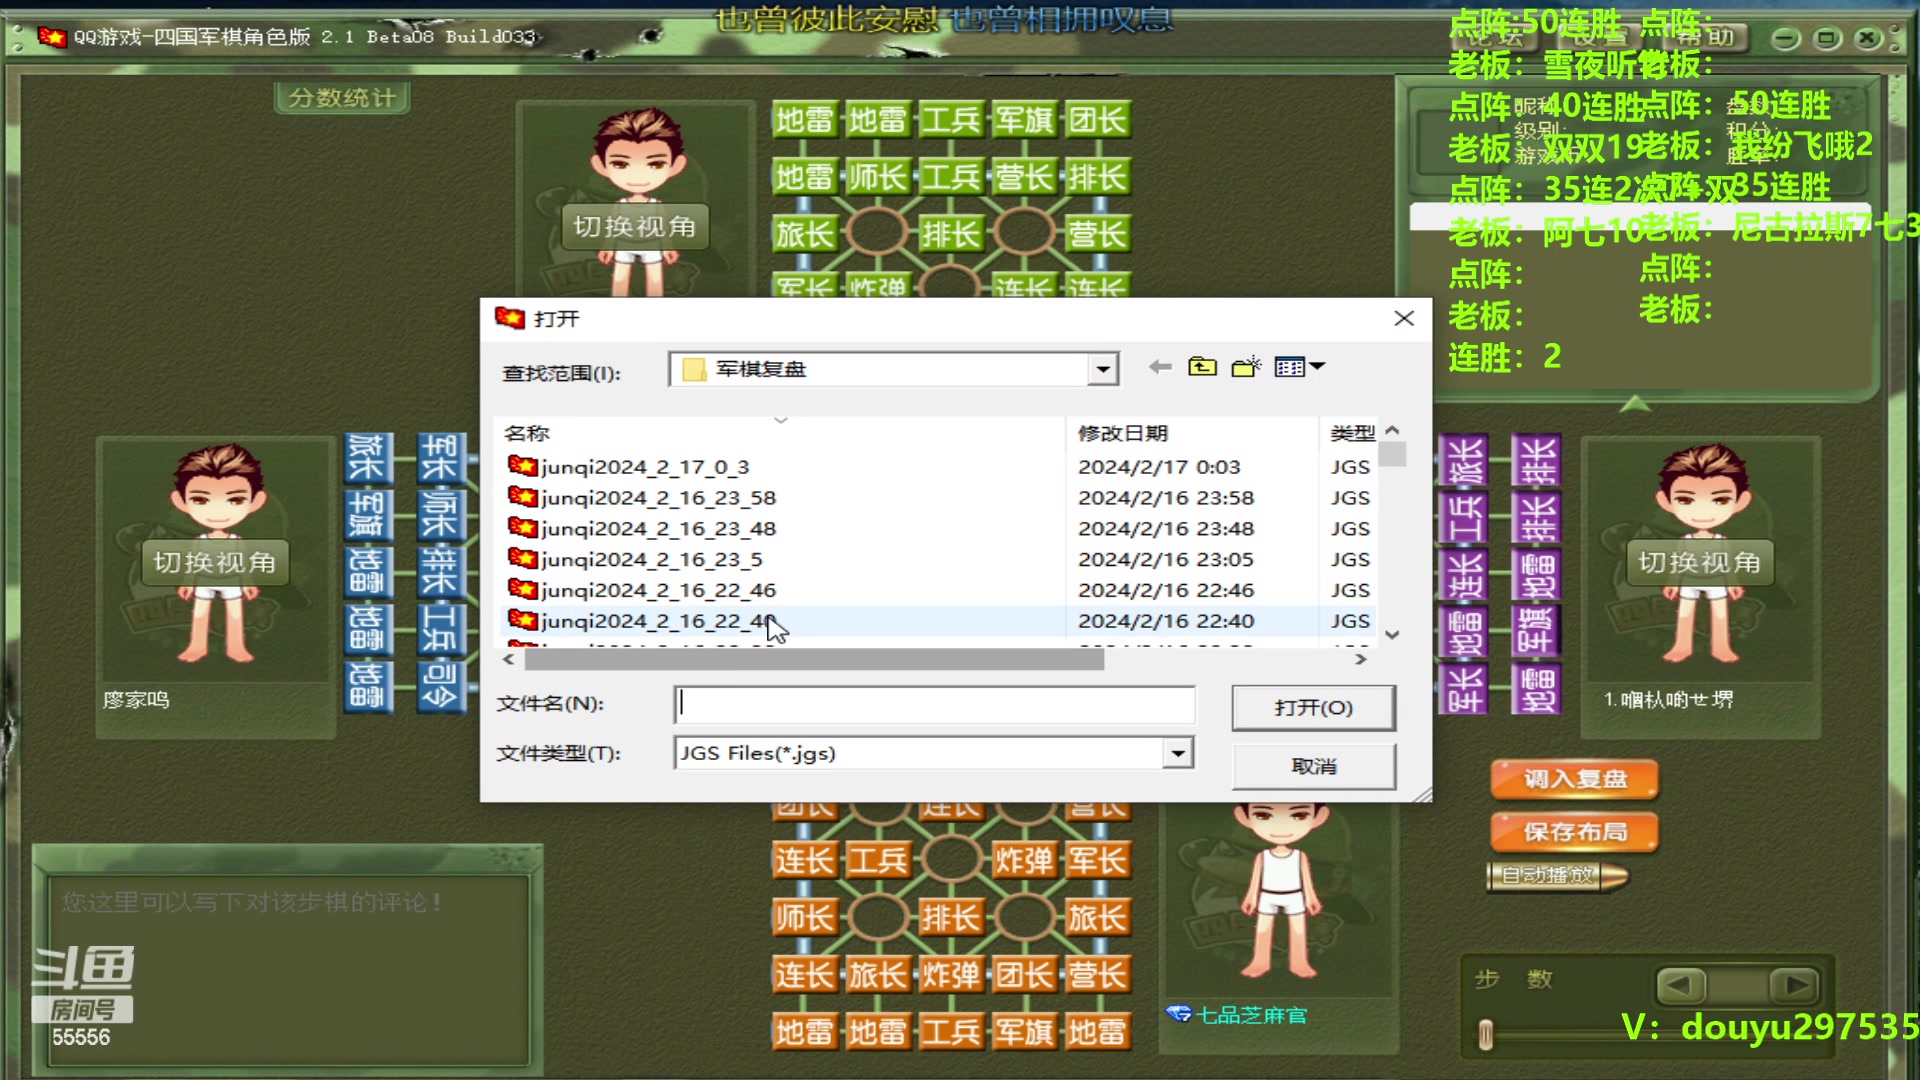
Task: Click the file list scroll-up arrow
Action: coord(1392,430)
